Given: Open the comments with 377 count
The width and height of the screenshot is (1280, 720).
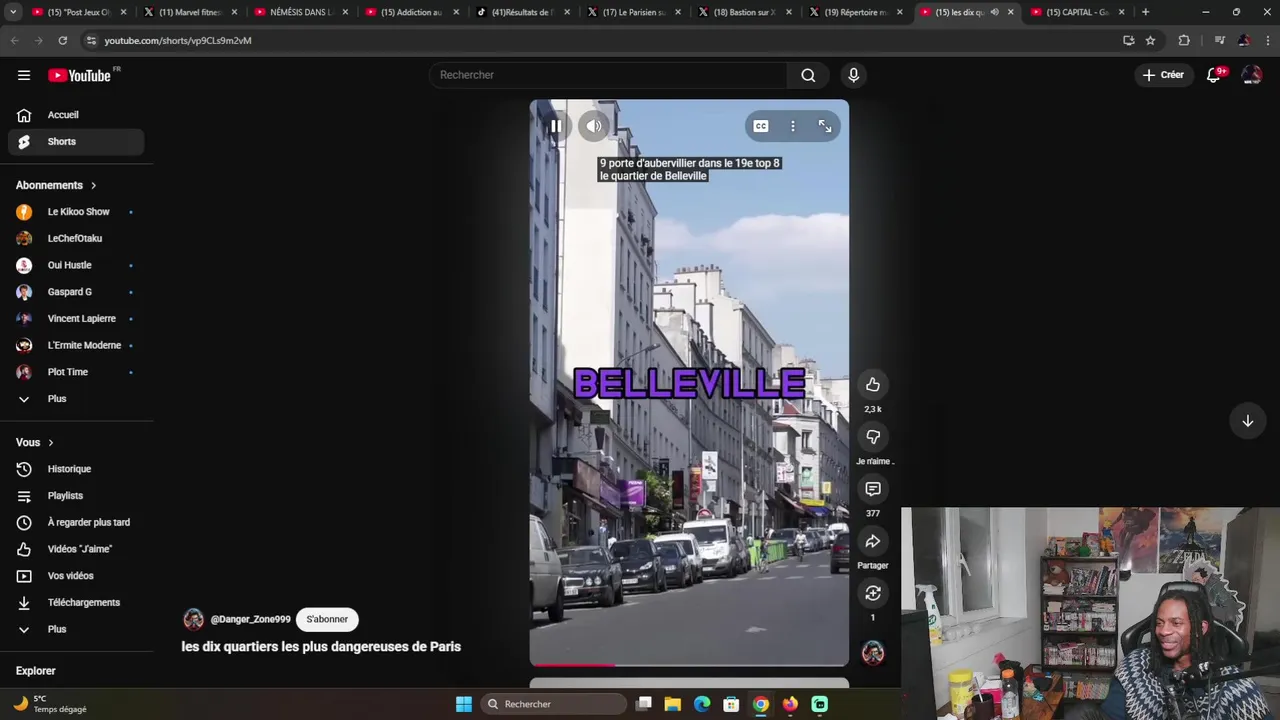Looking at the screenshot, I should 873,489.
